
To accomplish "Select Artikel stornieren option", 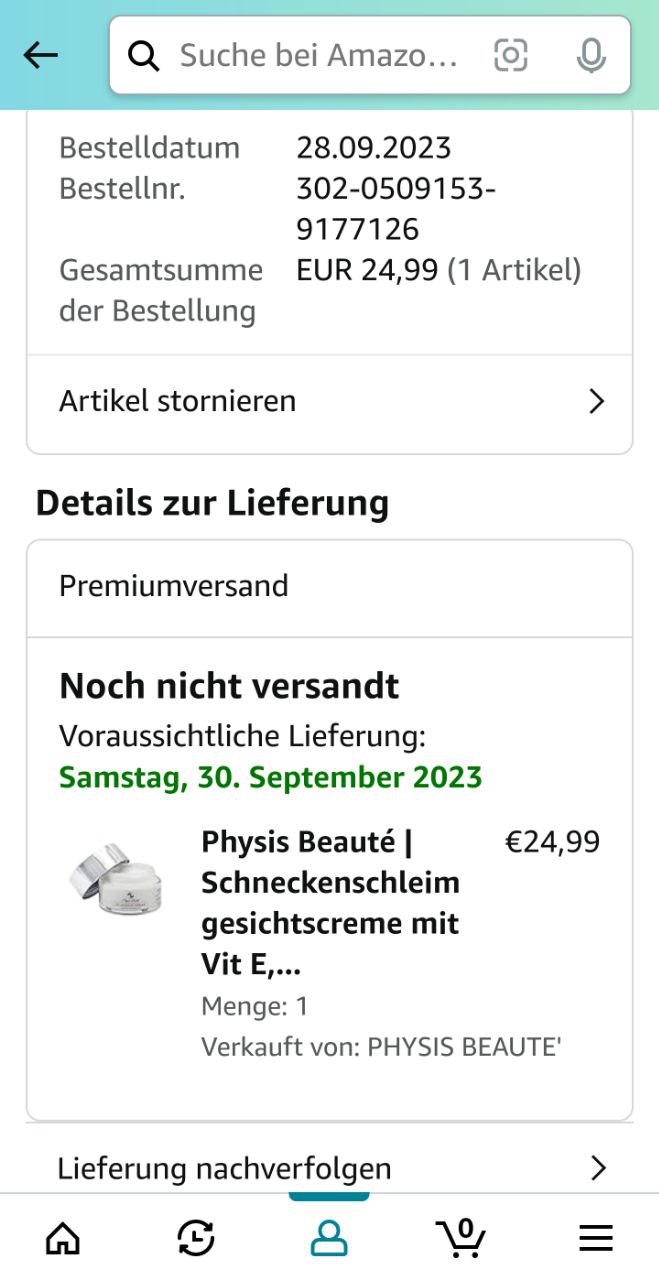I will (x=178, y=402).
